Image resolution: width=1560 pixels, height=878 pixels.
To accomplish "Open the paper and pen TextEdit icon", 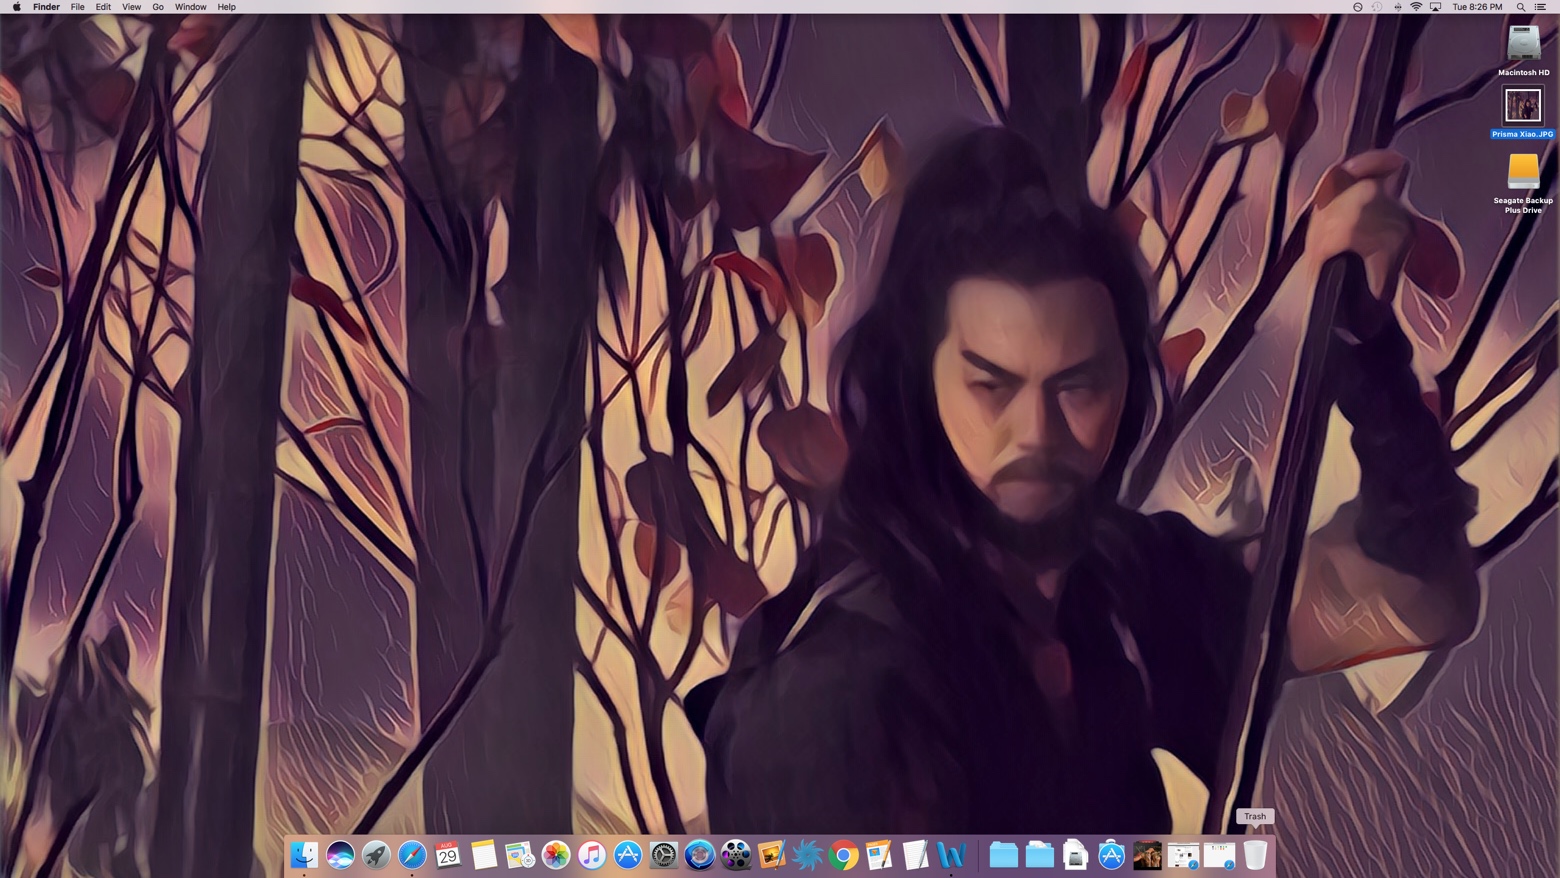I will tap(916, 855).
